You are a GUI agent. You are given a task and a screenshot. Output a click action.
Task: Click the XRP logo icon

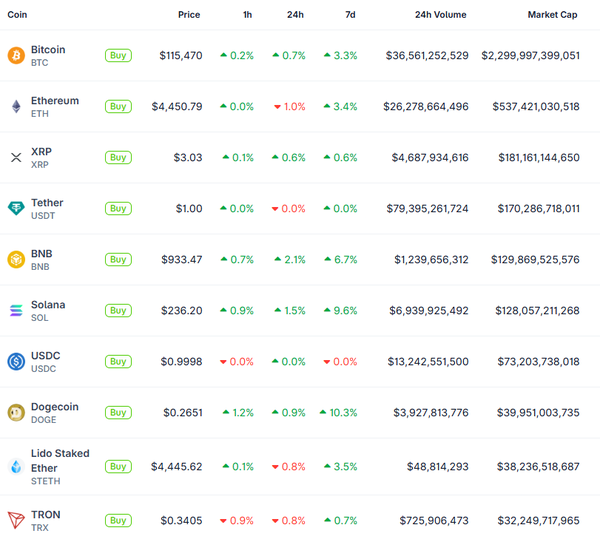tap(16, 157)
